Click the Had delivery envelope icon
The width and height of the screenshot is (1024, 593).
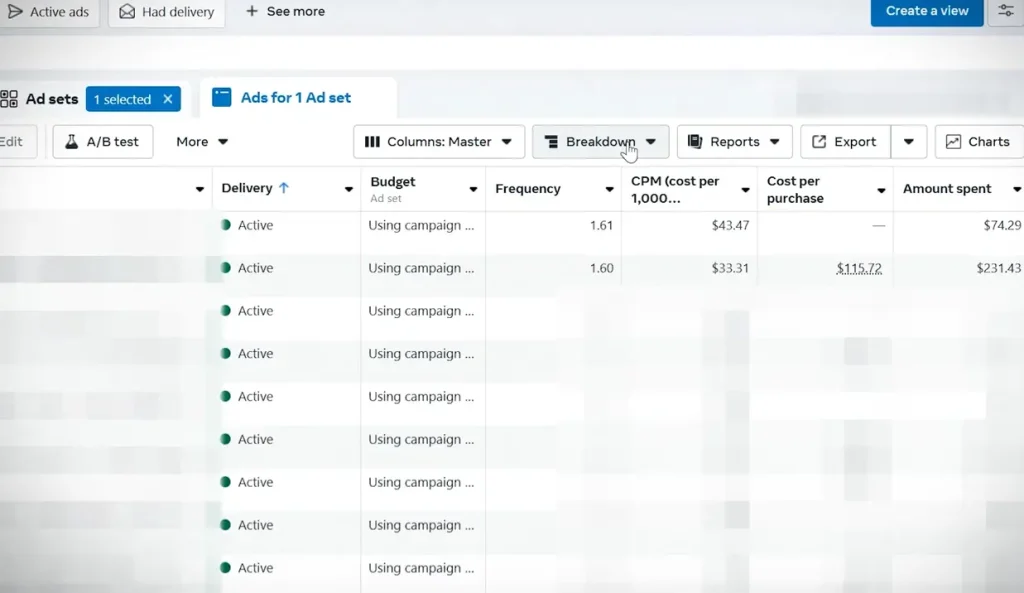click(x=127, y=12)
